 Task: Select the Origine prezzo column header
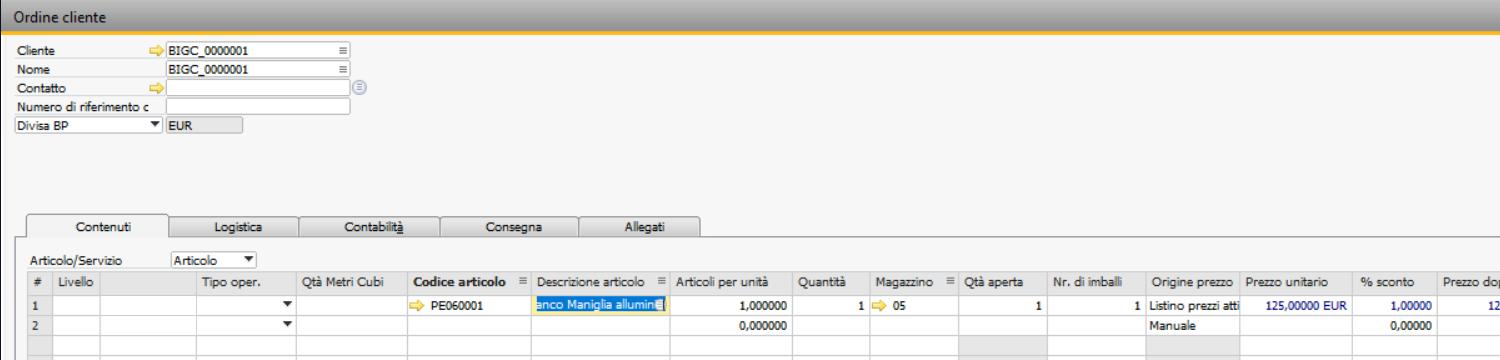[x=1193, y=282]
